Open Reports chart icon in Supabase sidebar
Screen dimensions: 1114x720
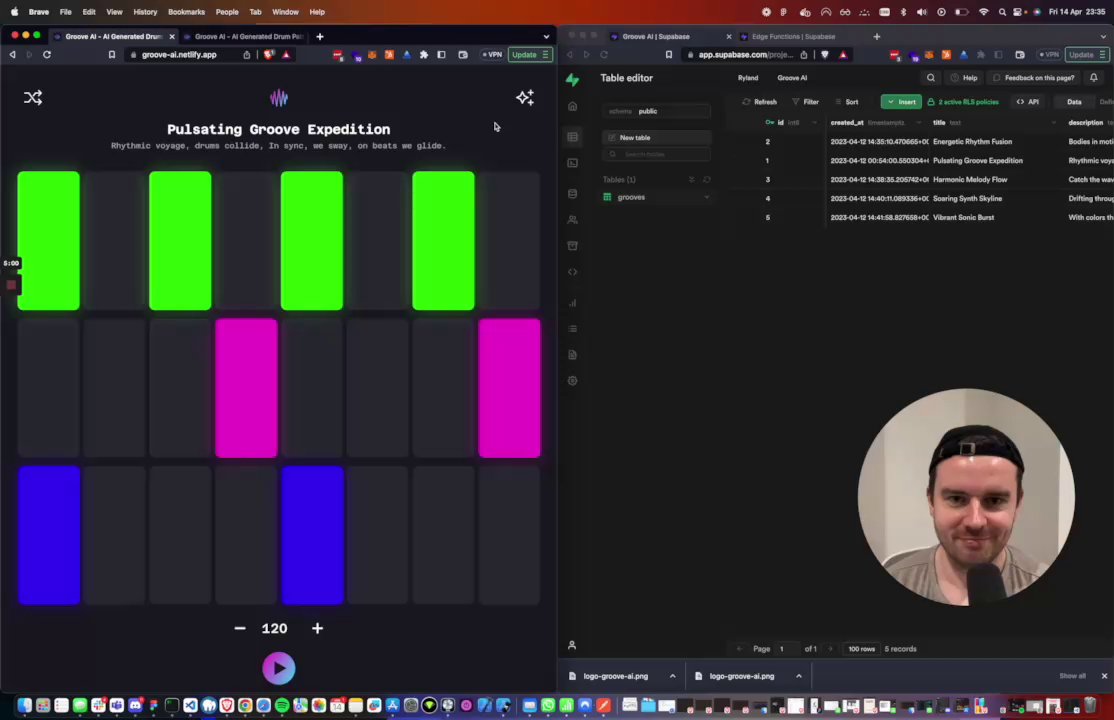pyautogui.click(x=573, y=303)
